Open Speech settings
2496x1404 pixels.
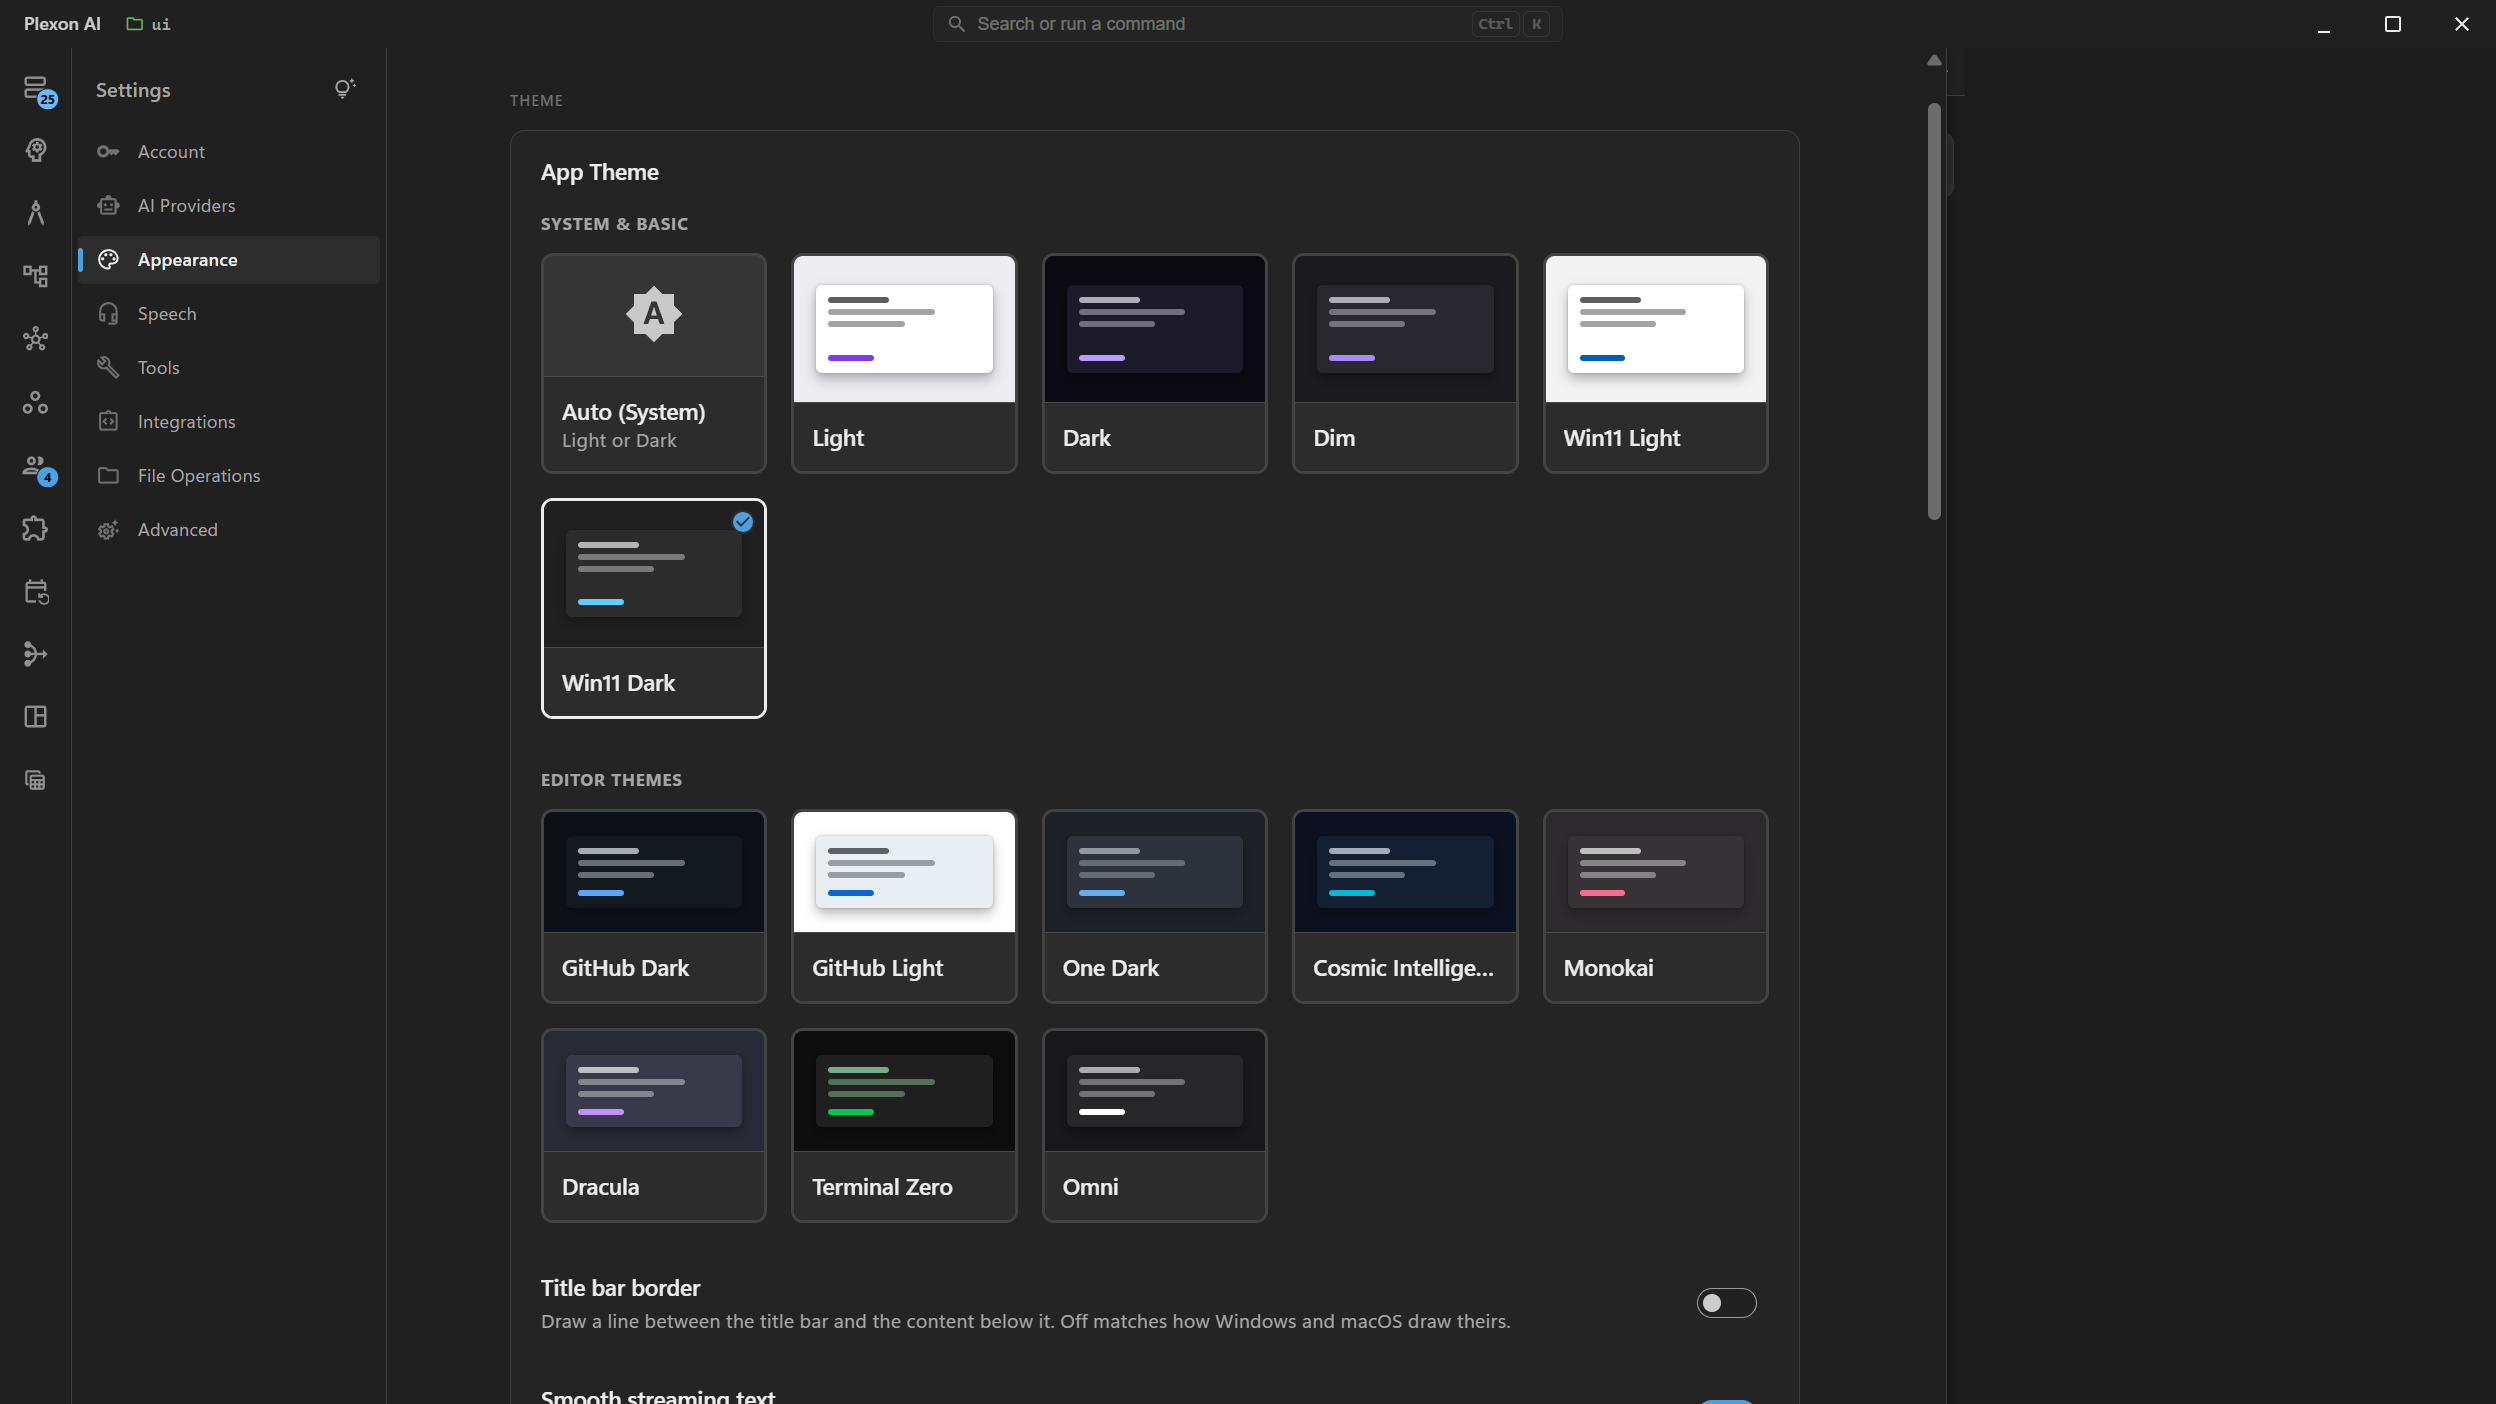(229, 314)
